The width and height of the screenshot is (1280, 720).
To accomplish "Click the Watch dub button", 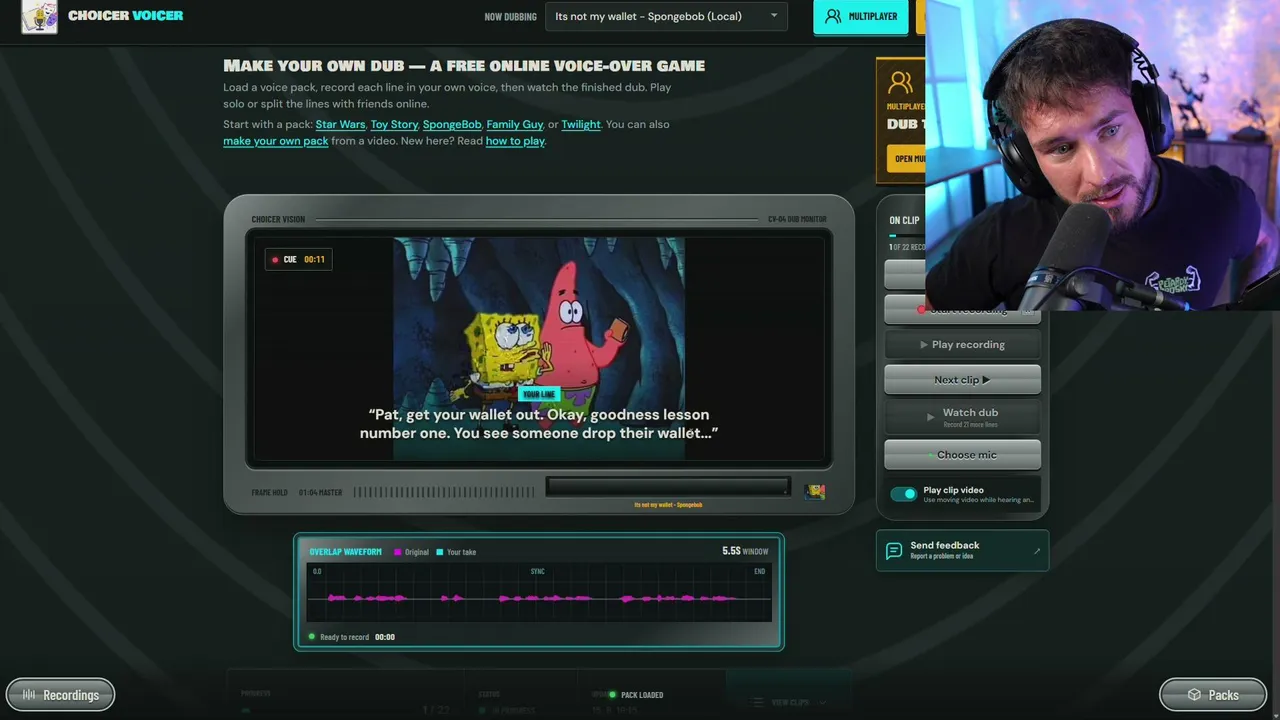I will coord(962,416).
